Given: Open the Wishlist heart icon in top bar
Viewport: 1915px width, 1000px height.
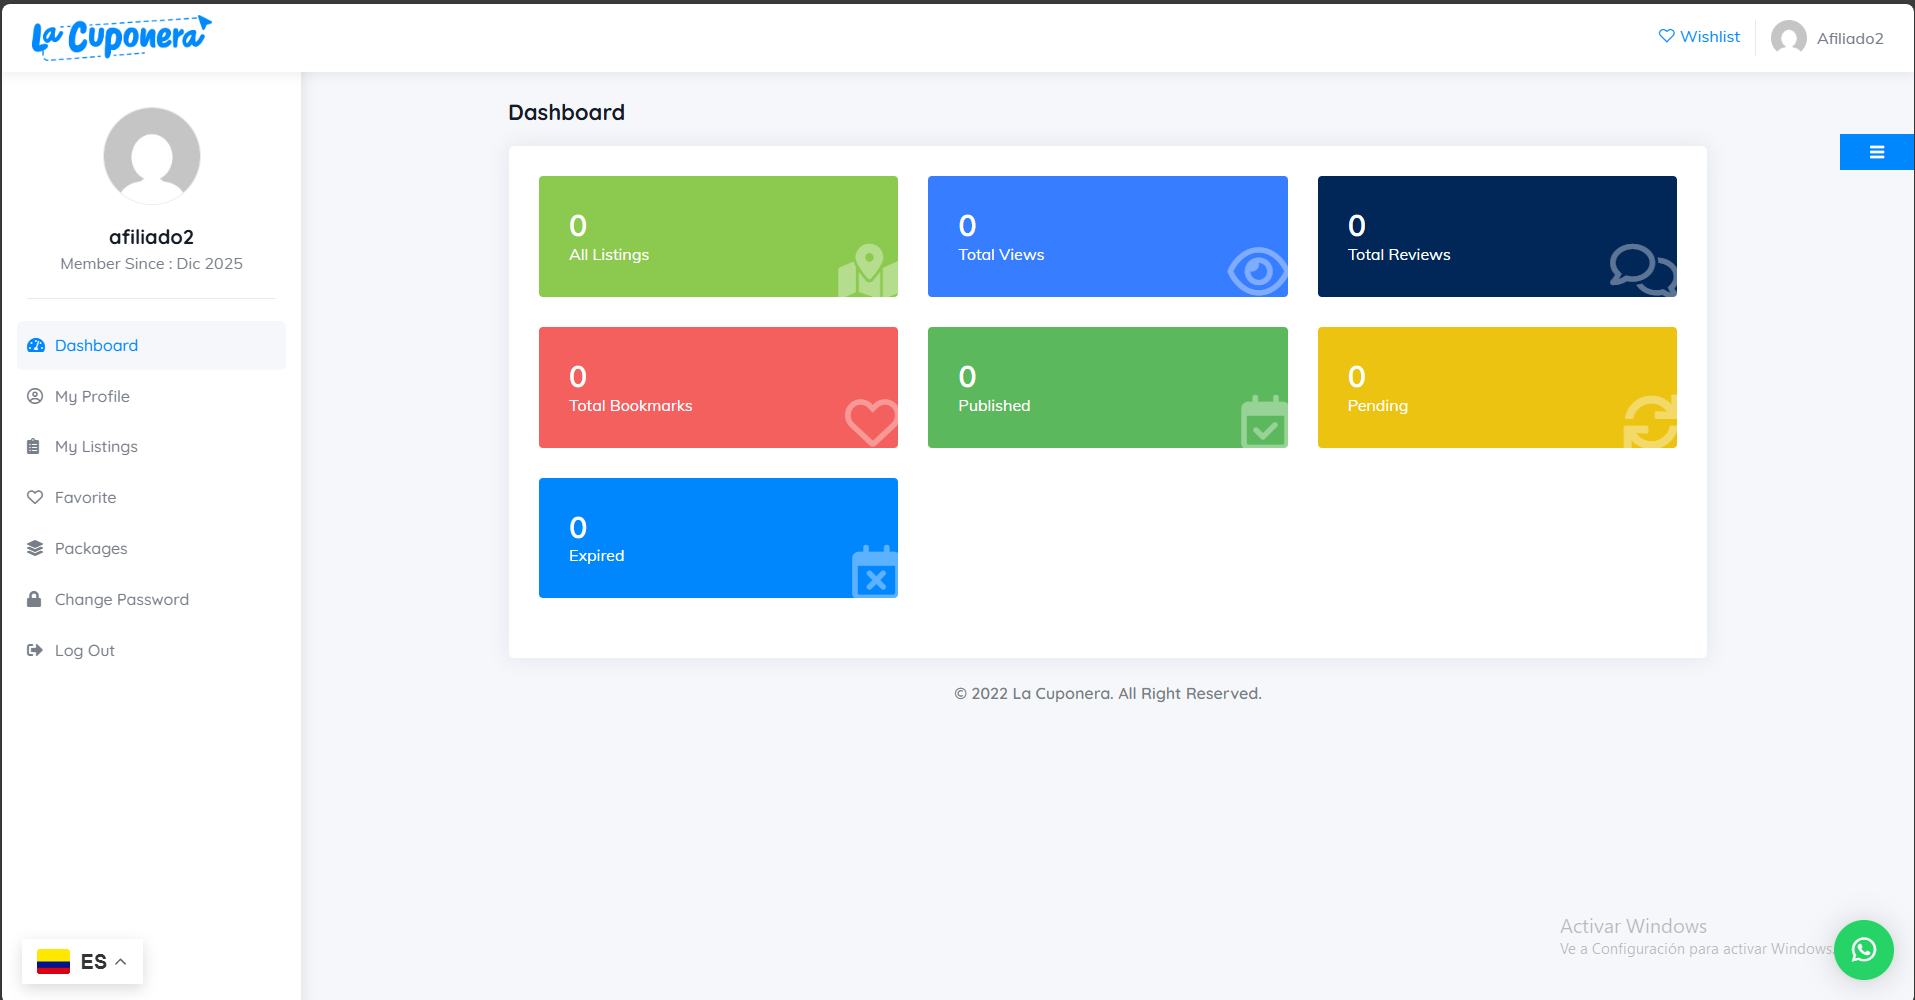Looking at the screenshot, I should (1666, 36).
